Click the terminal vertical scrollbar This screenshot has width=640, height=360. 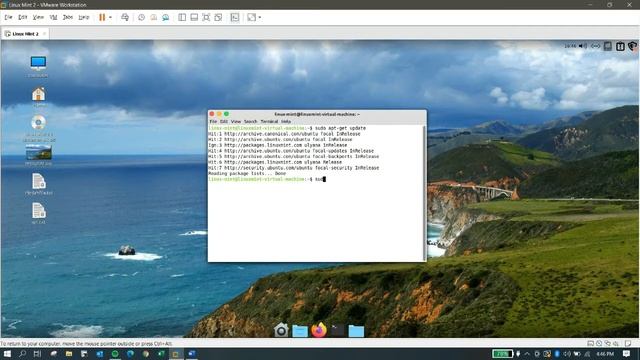(x=424, y=193)
